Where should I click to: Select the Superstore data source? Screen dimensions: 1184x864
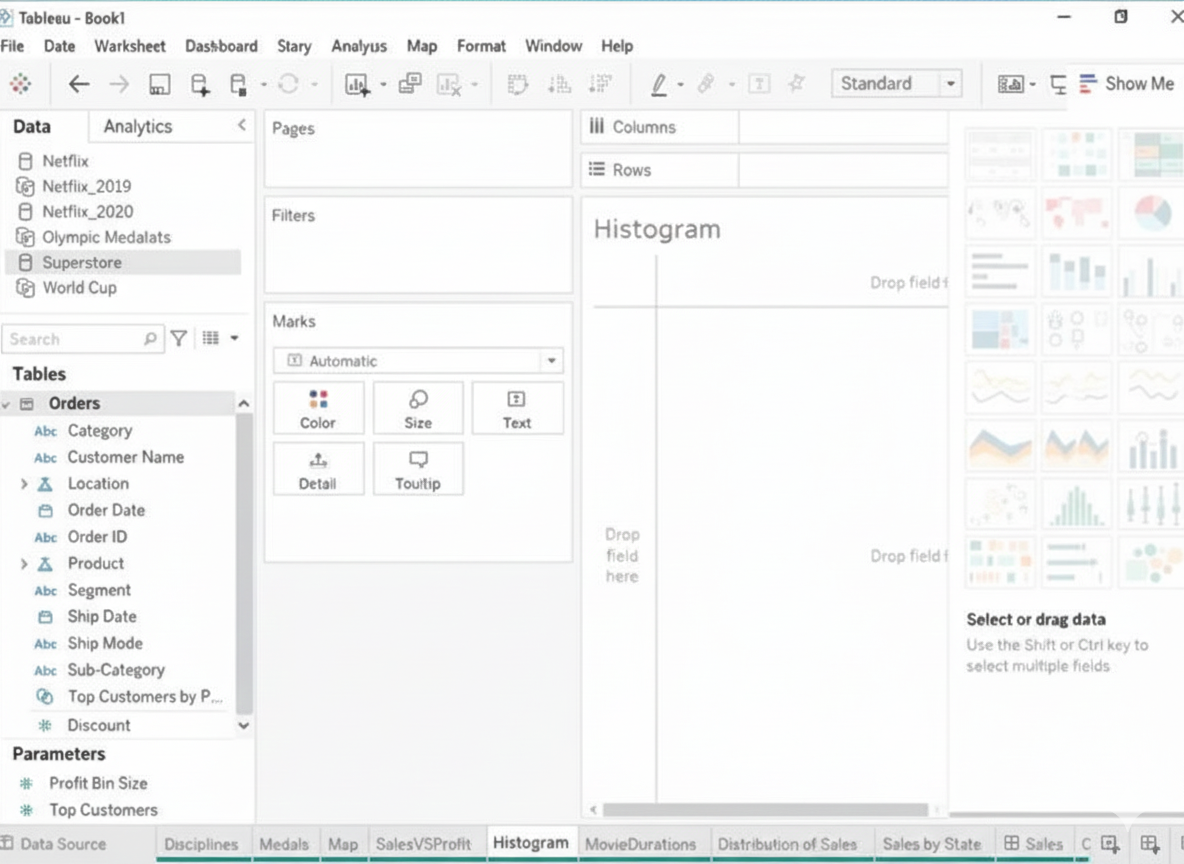click(82, 263)
